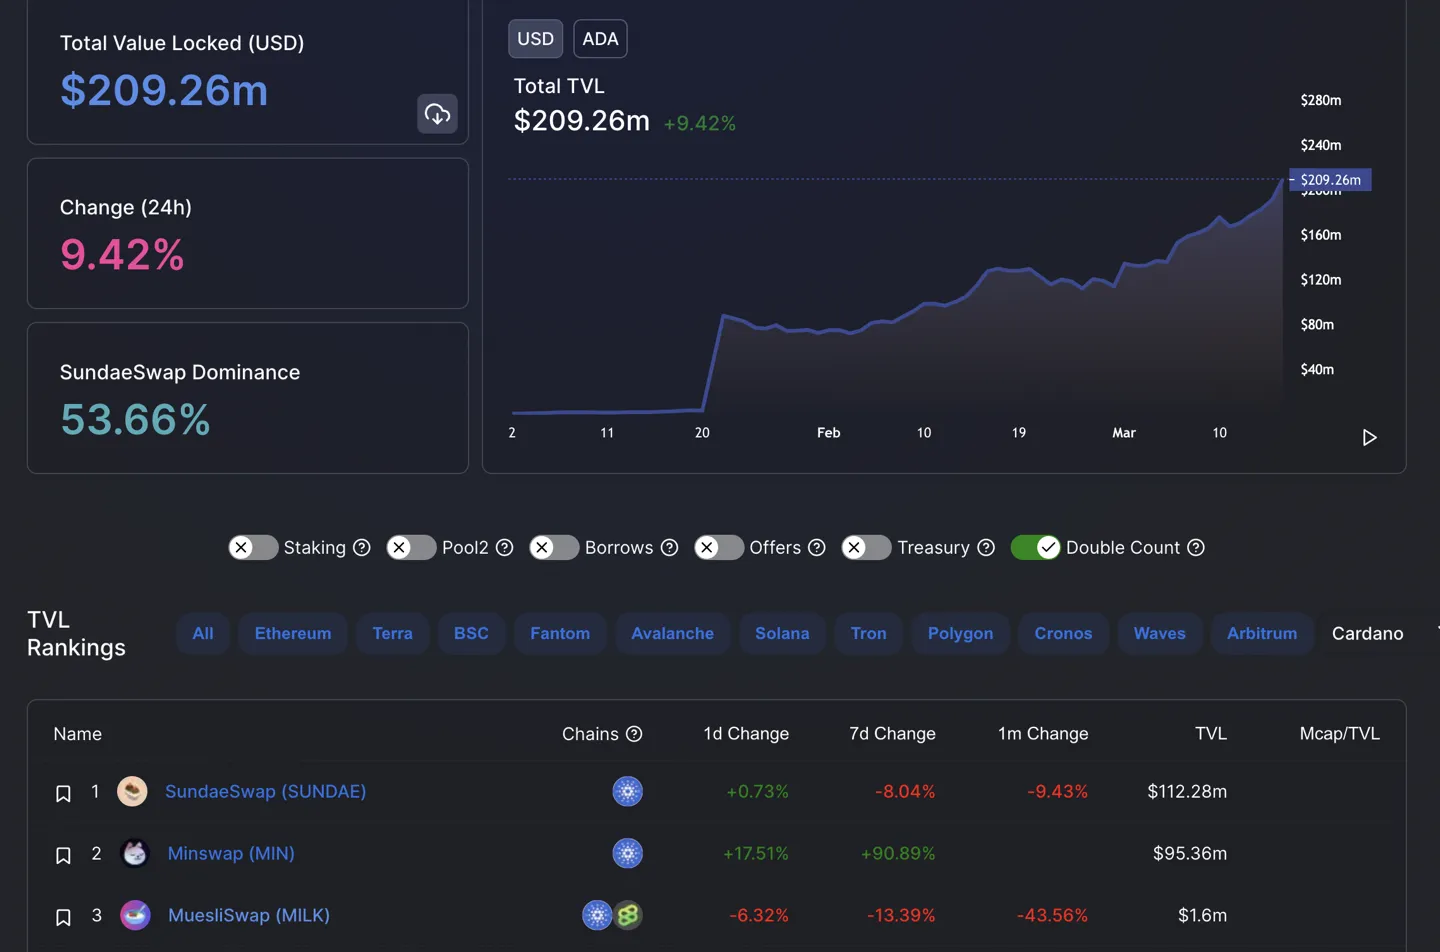Click SundaeSwap Dominance value 53.66%

coord(135,419)
